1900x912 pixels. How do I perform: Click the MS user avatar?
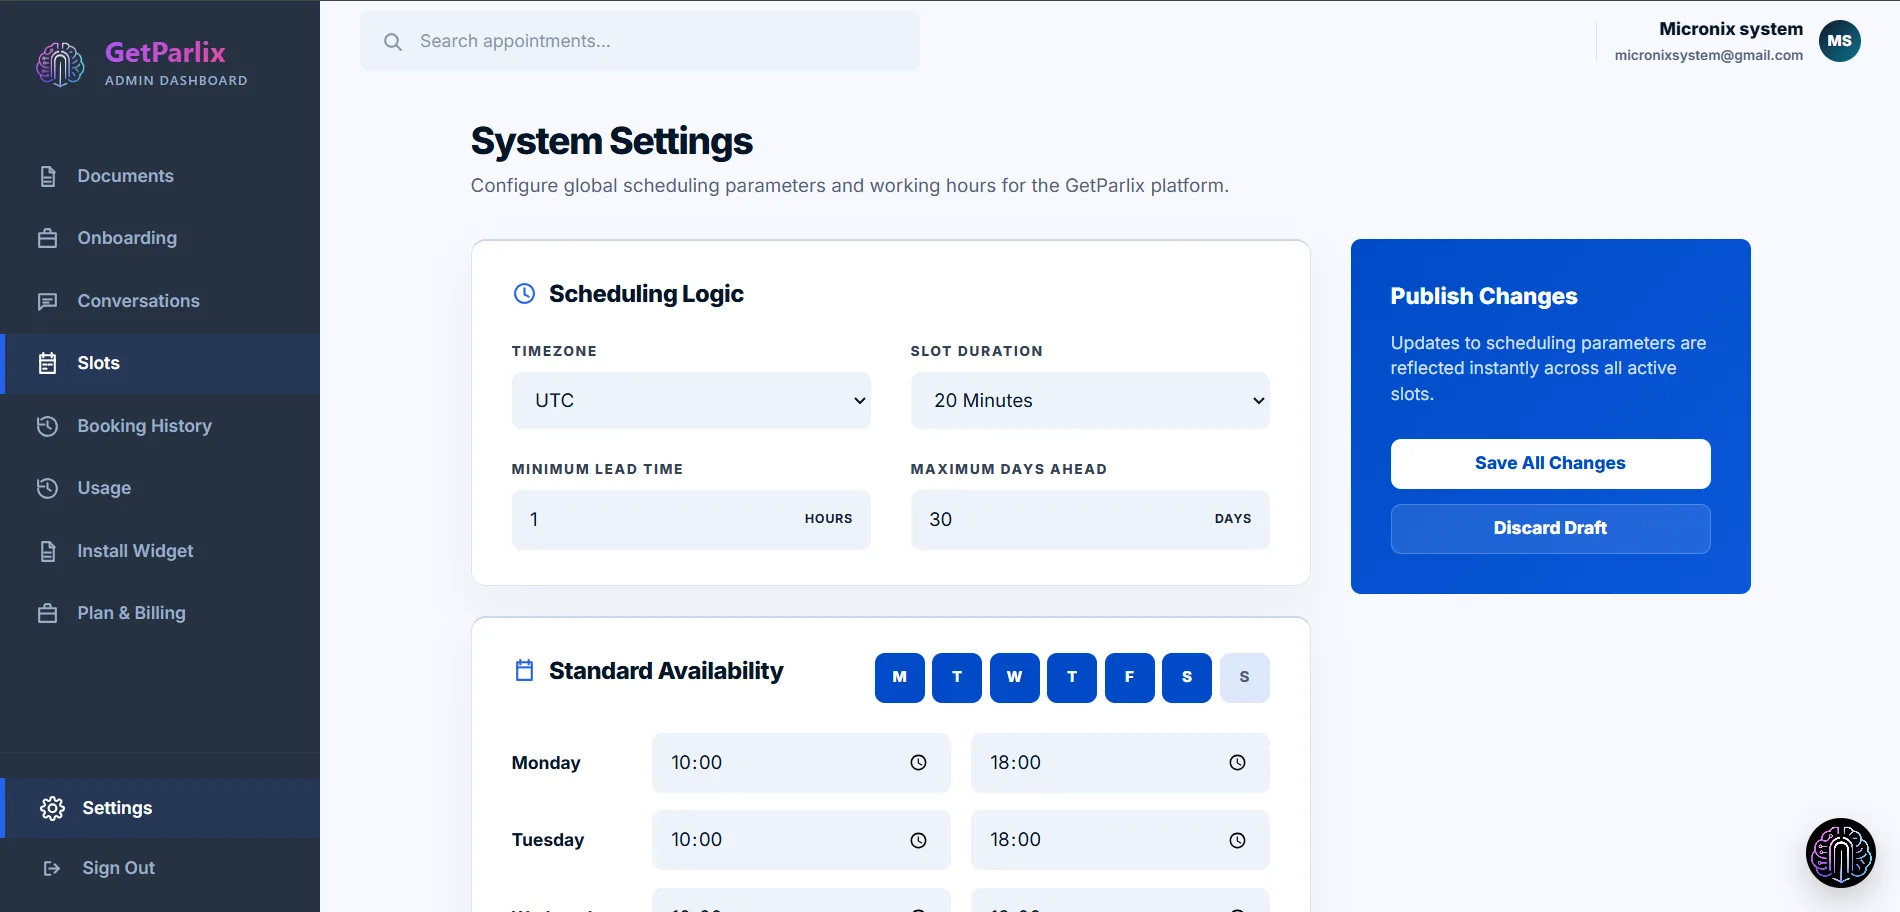1839,41
